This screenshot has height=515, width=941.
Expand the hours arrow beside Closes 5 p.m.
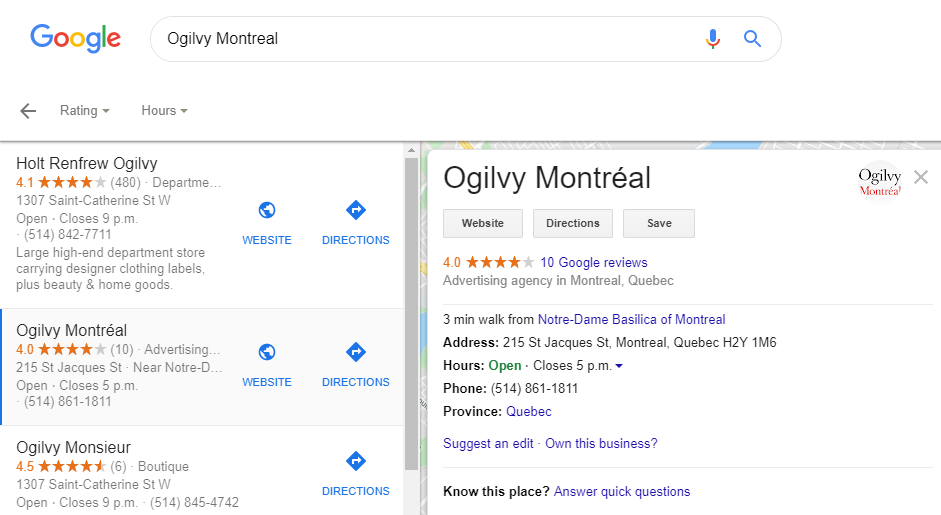619,366
